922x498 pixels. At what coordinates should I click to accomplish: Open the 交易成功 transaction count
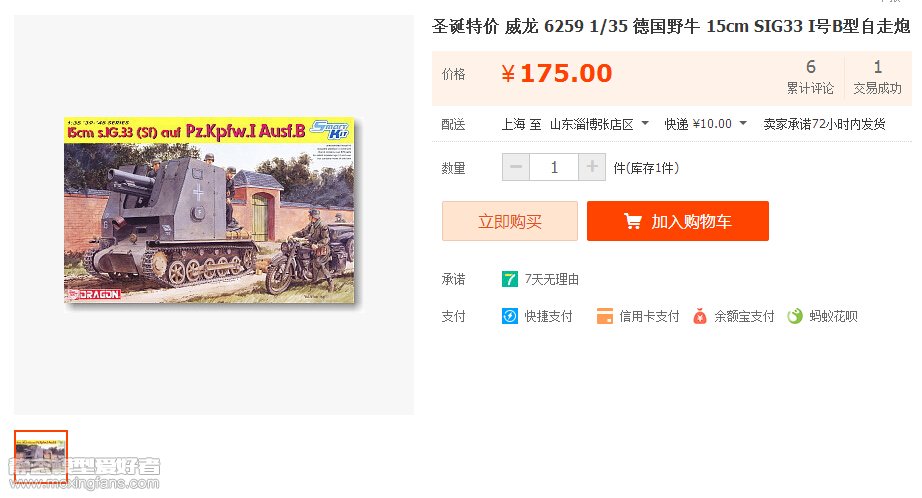(877, 77)
